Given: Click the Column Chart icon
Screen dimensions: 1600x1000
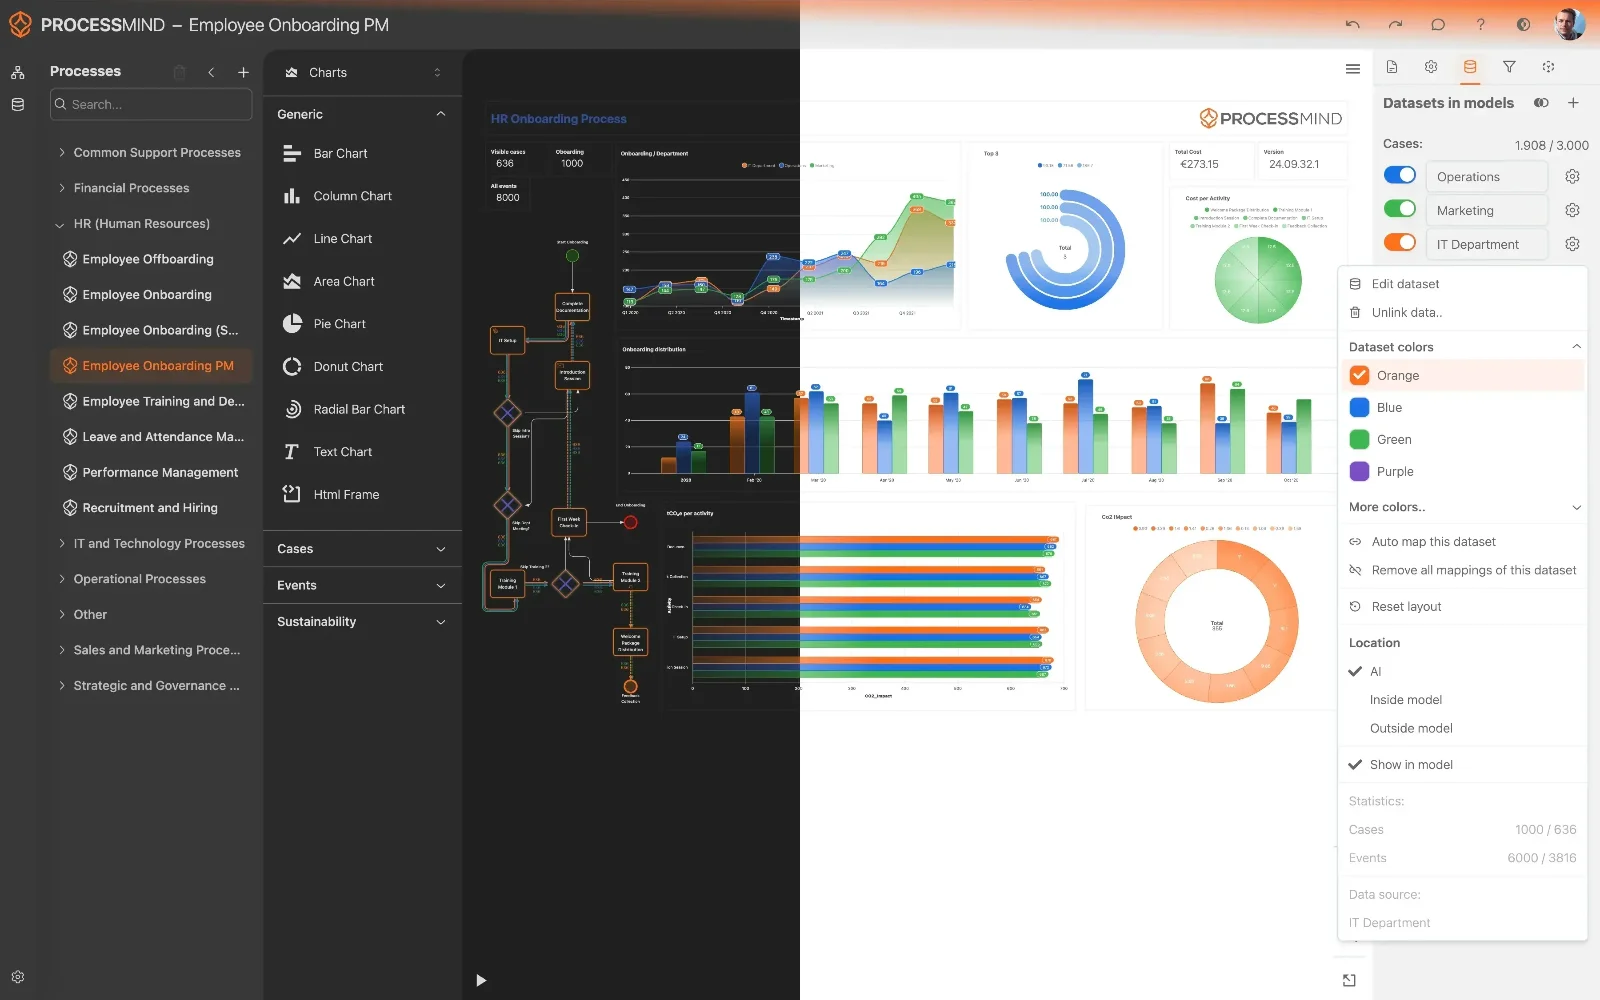Looking at the screenshot, I should (292, 196).
